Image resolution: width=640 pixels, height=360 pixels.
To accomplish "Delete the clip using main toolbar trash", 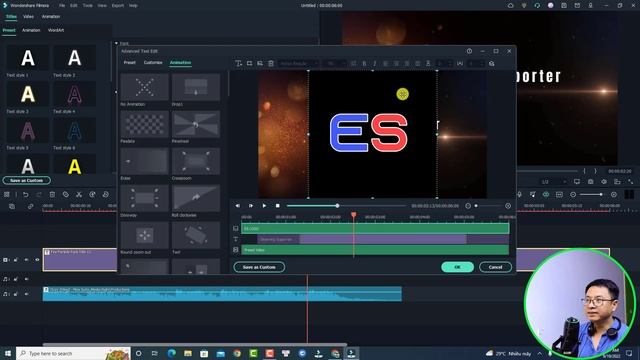I will (52, 195).
